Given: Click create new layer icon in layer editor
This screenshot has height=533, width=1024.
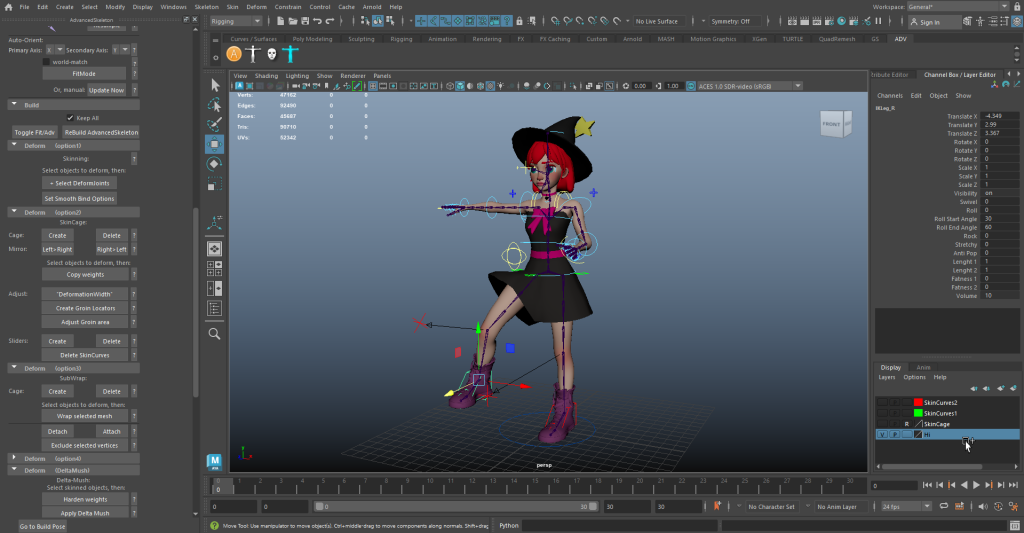Looking at the screenshot, I should (x=1000, y=389).
